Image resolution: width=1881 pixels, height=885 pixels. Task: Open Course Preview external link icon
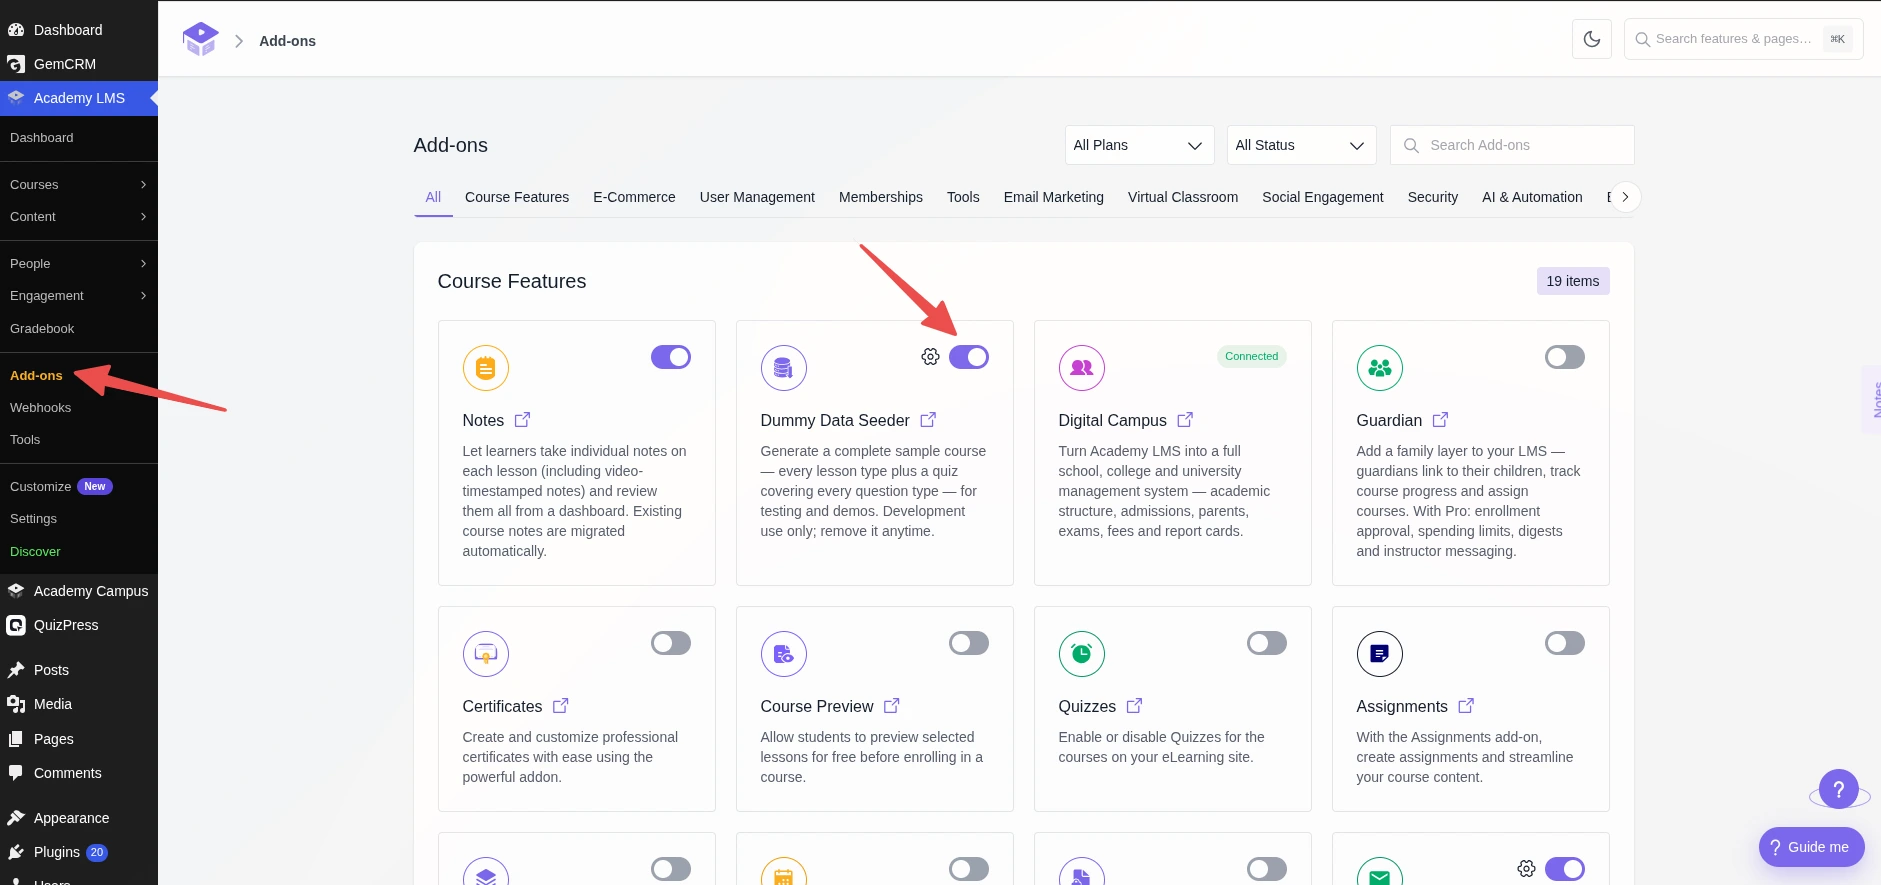892,706
